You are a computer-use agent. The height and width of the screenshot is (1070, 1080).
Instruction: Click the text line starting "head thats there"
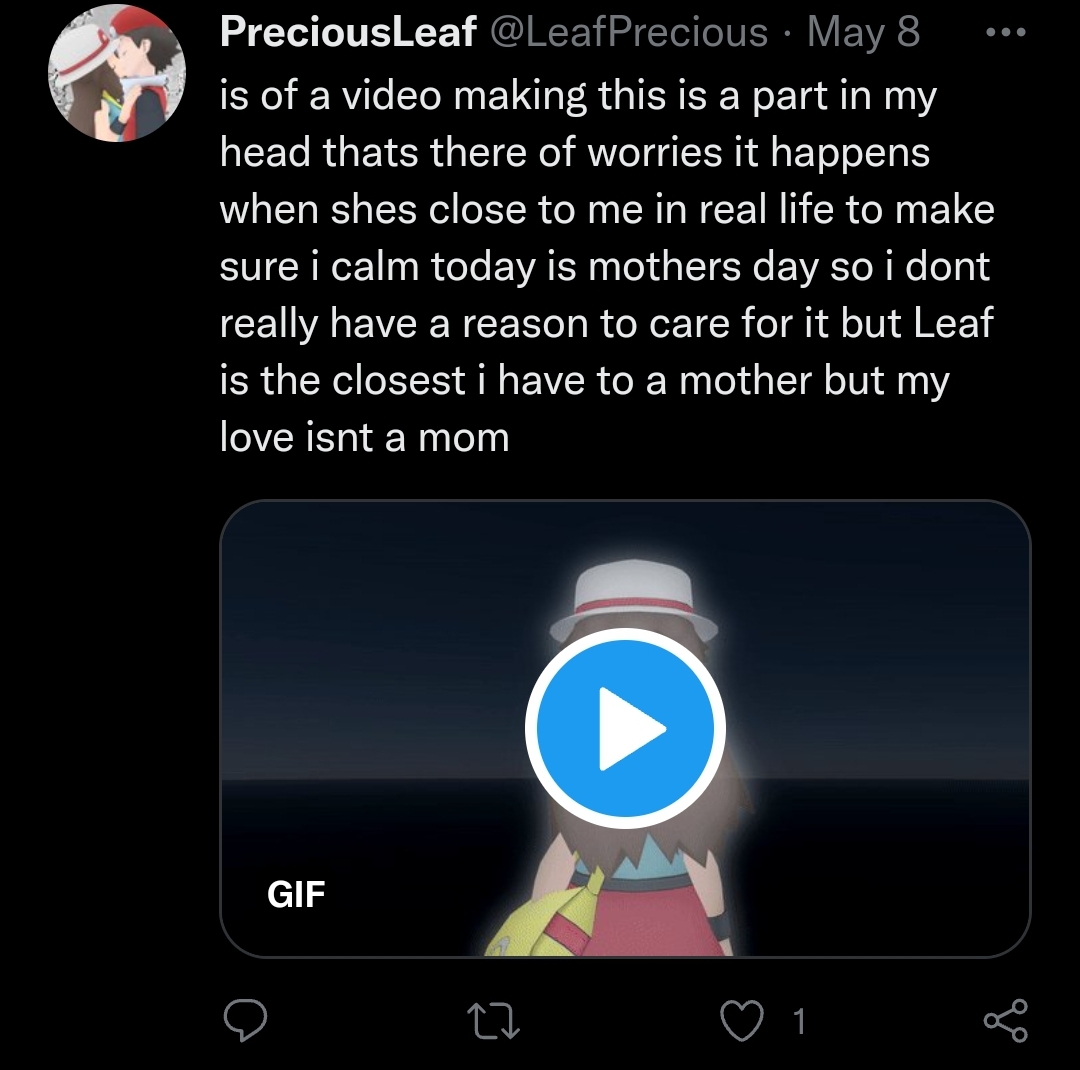(574, 153)
